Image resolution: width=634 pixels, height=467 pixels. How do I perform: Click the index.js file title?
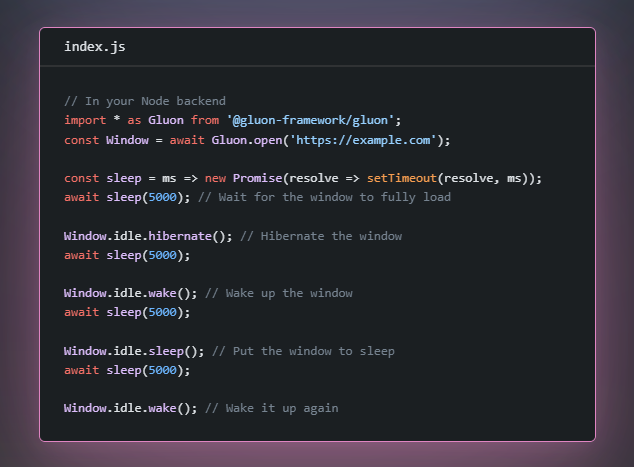point(94,47)
